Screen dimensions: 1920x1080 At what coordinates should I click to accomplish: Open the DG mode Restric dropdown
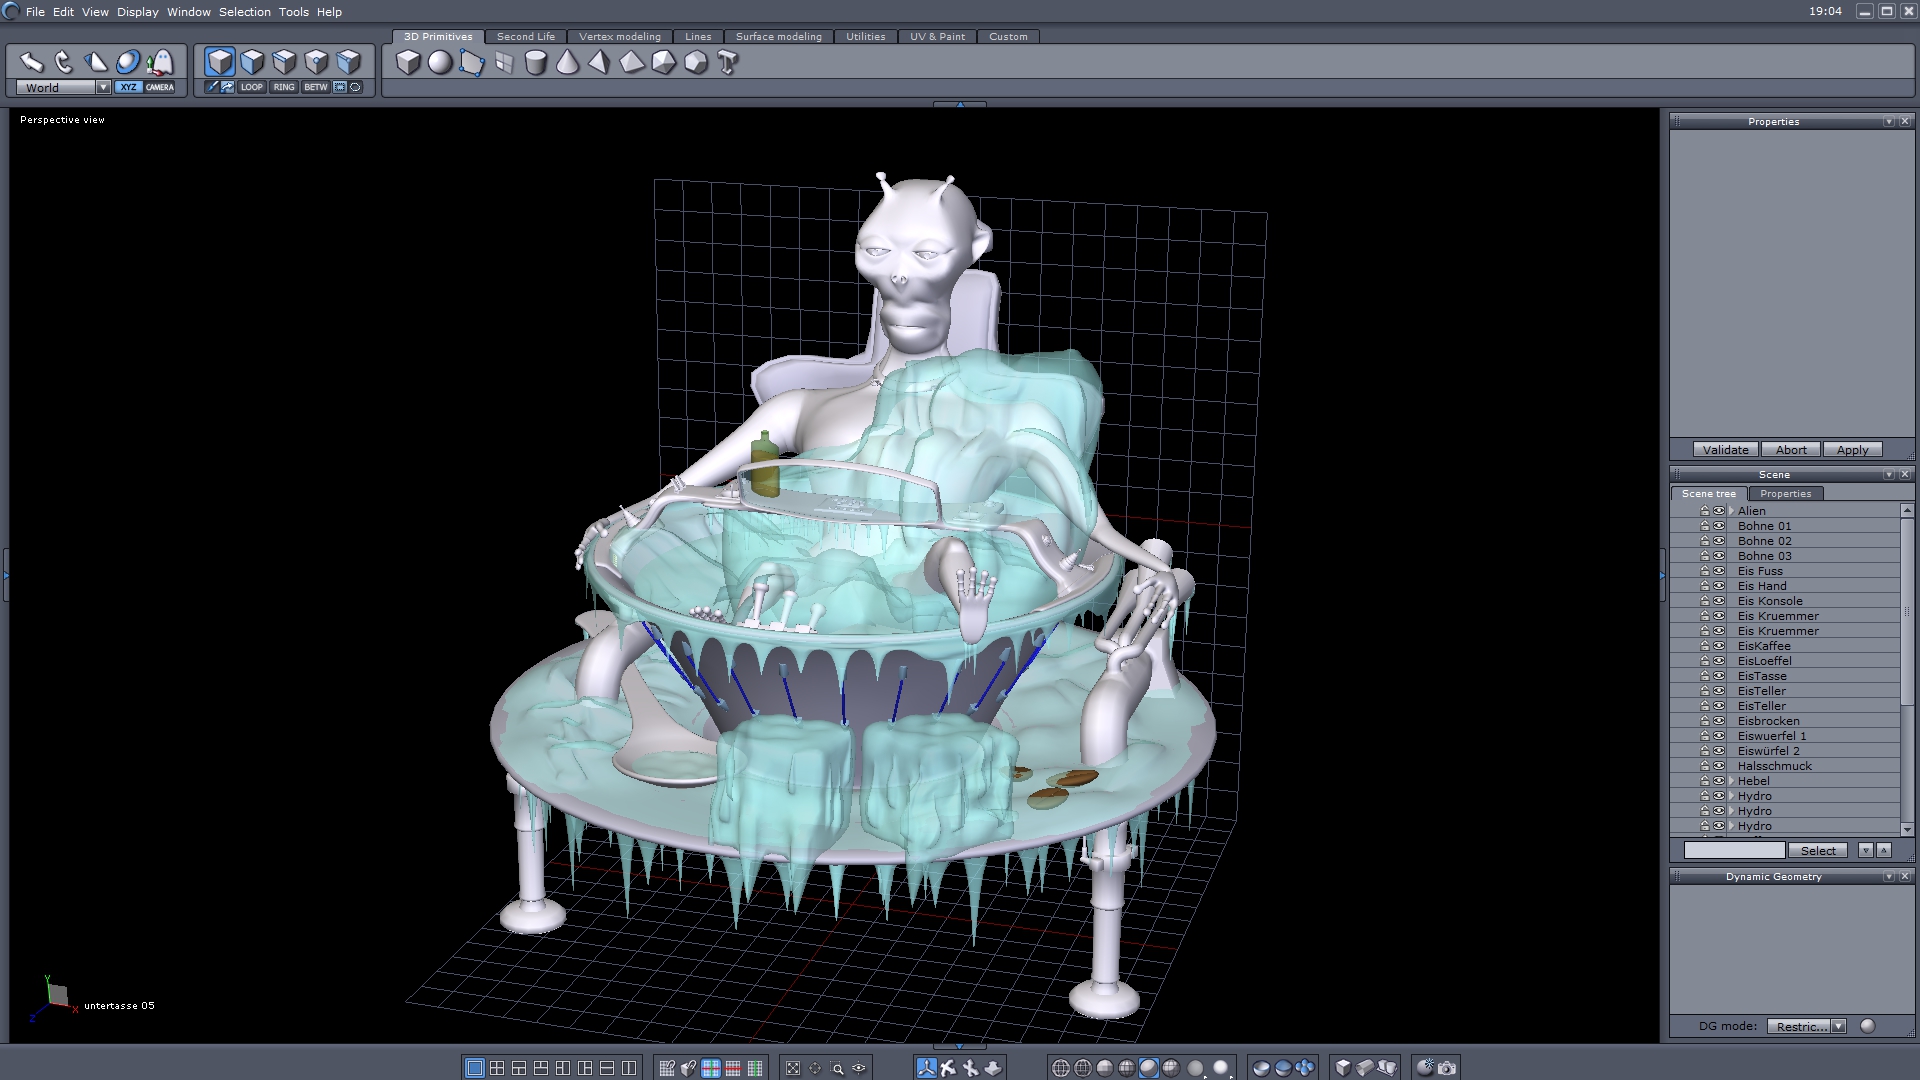pos(1838,1026)
